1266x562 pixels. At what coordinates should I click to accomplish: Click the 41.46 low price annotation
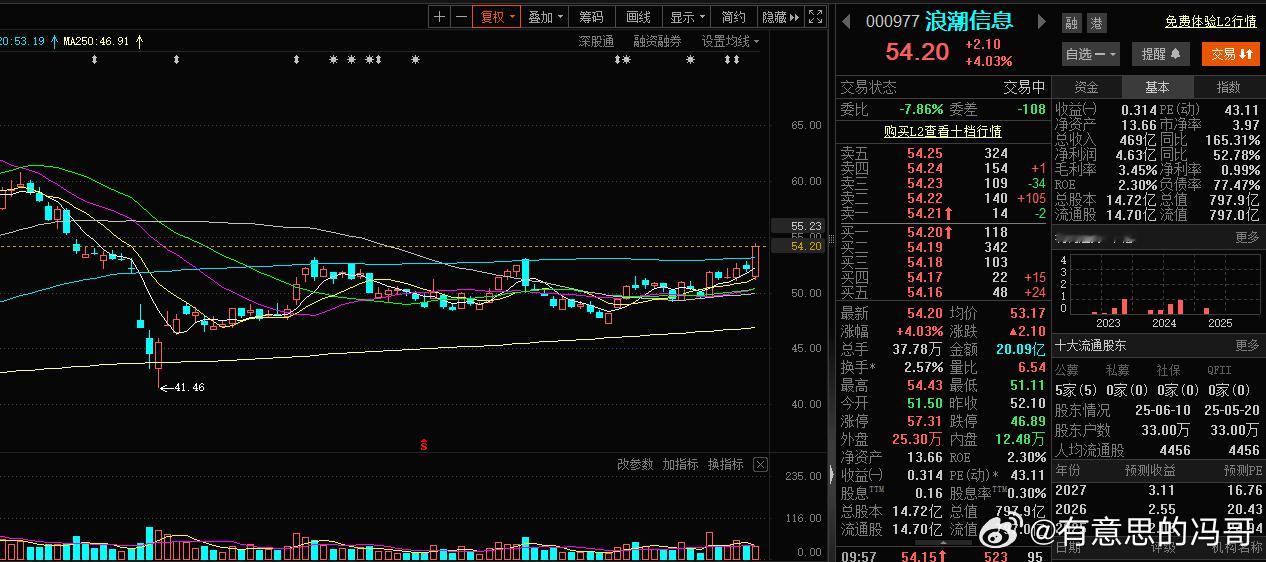(x=182, y=386)
